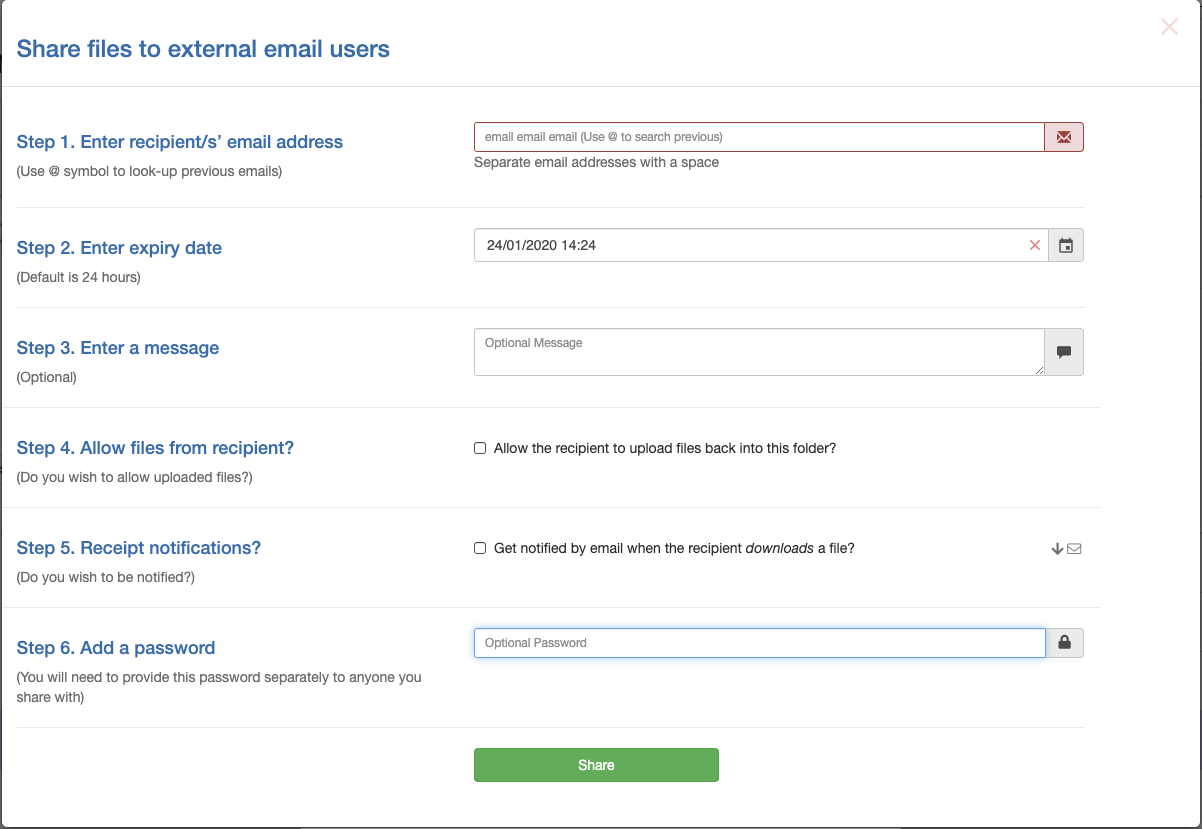Click the Optional Password field
The height and width of the screenshot is (829, 1202).
pyautogui.click(x=760, y=643)
